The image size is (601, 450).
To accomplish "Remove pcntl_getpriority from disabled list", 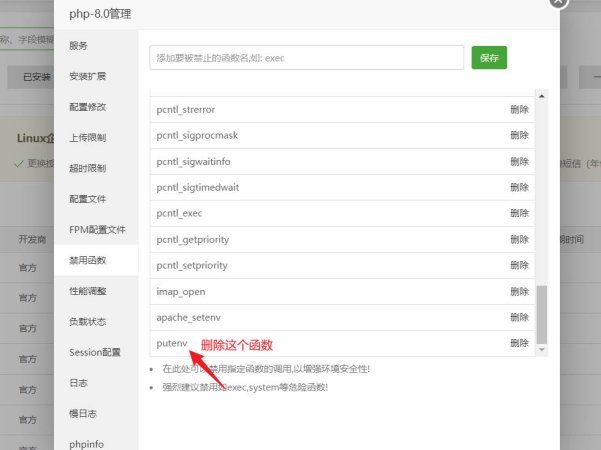I will pos(519,240).
